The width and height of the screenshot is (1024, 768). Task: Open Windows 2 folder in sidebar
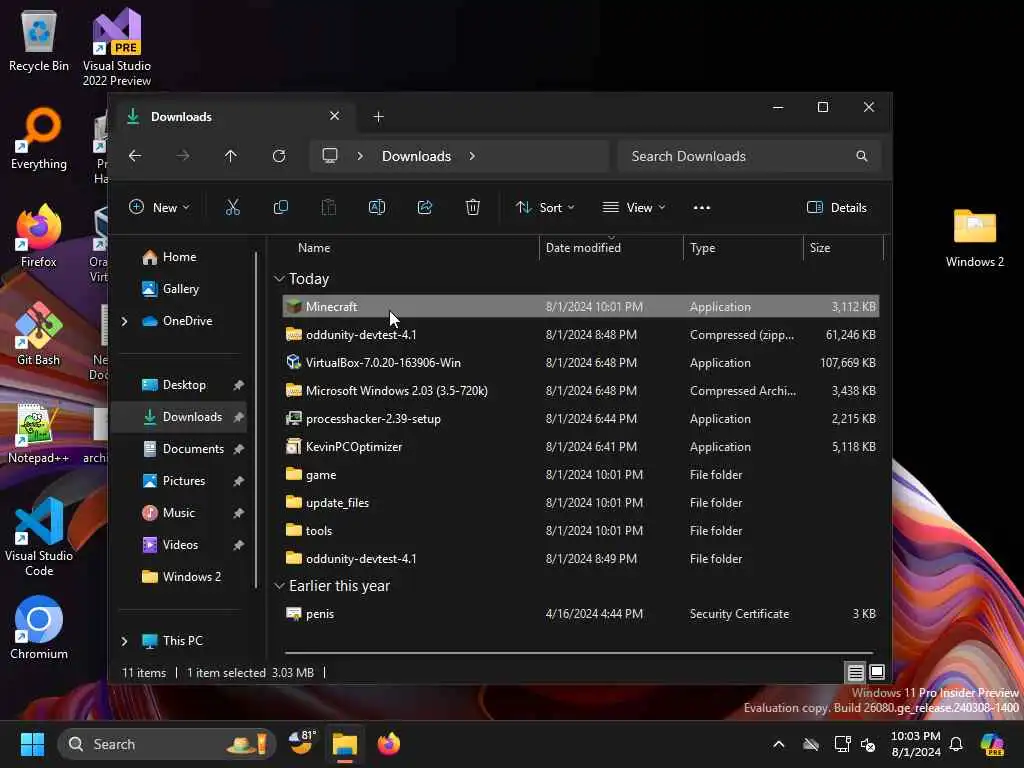coord(182,577)
